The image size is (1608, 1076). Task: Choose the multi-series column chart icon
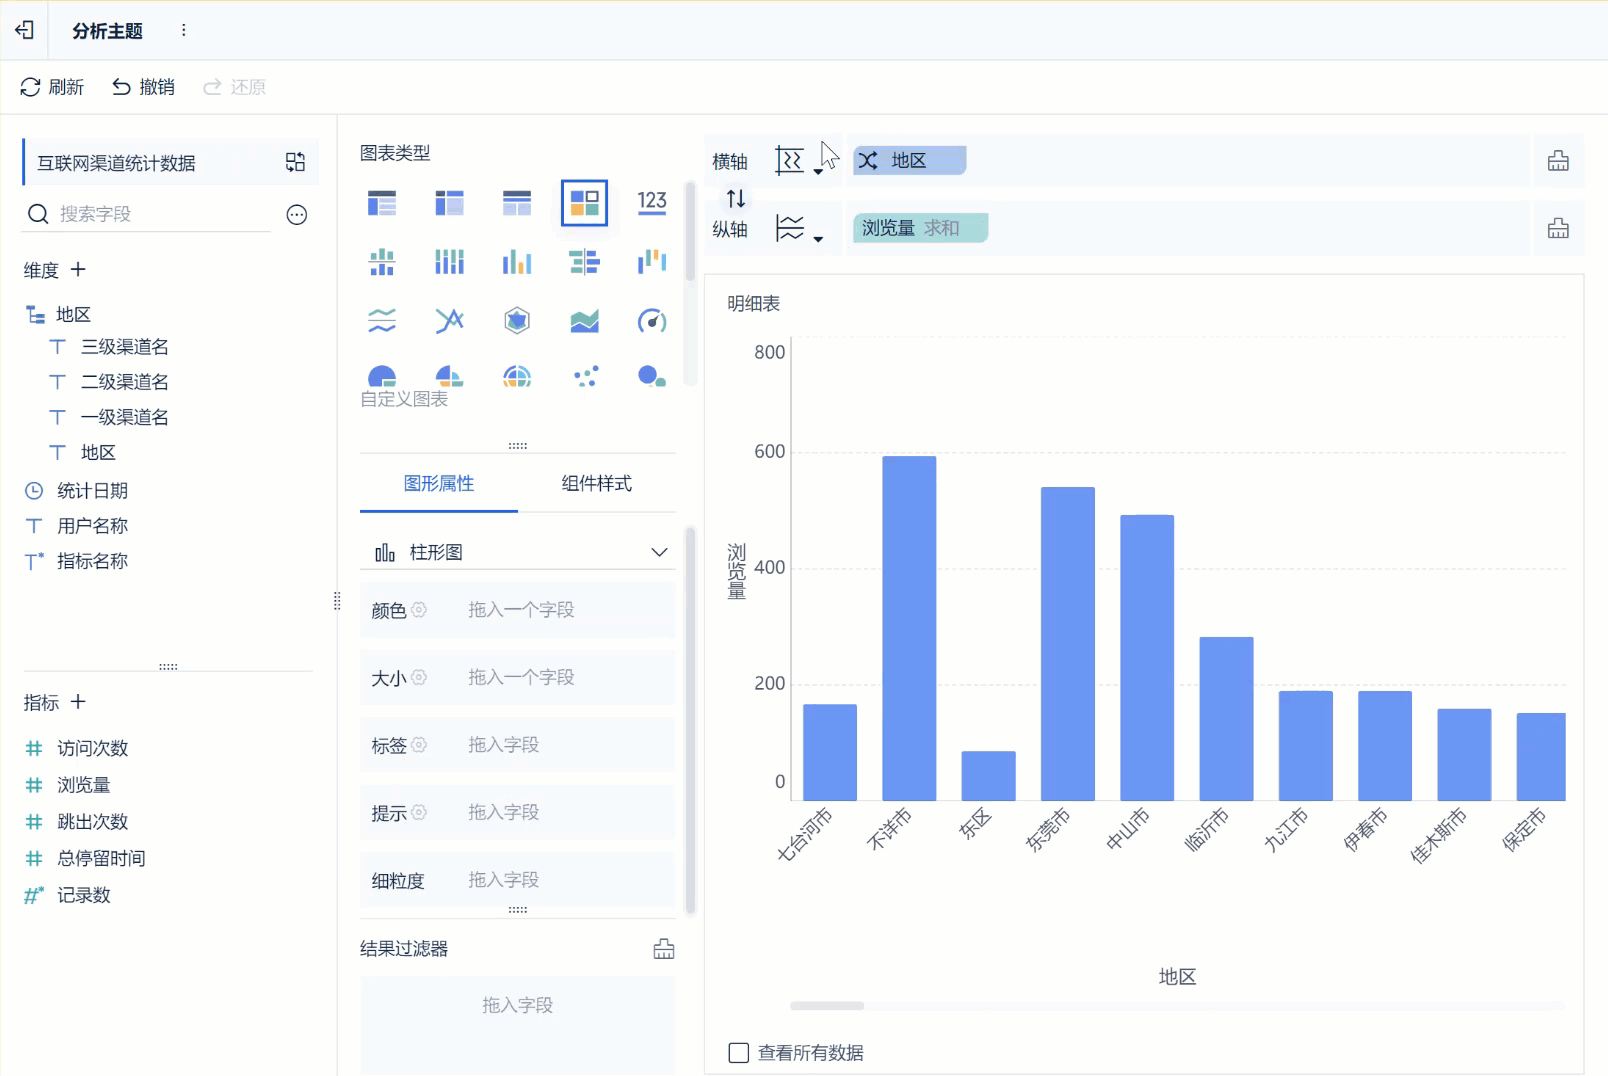pyautogui.click(x=517, y=262)
